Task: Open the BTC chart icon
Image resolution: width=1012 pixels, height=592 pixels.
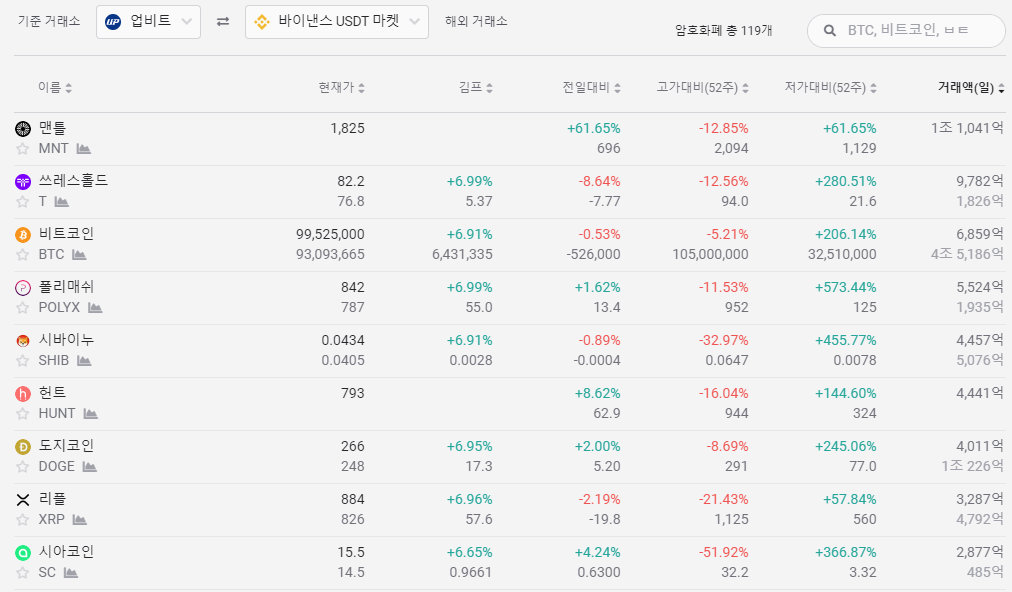Action: (x=79, y=255)
